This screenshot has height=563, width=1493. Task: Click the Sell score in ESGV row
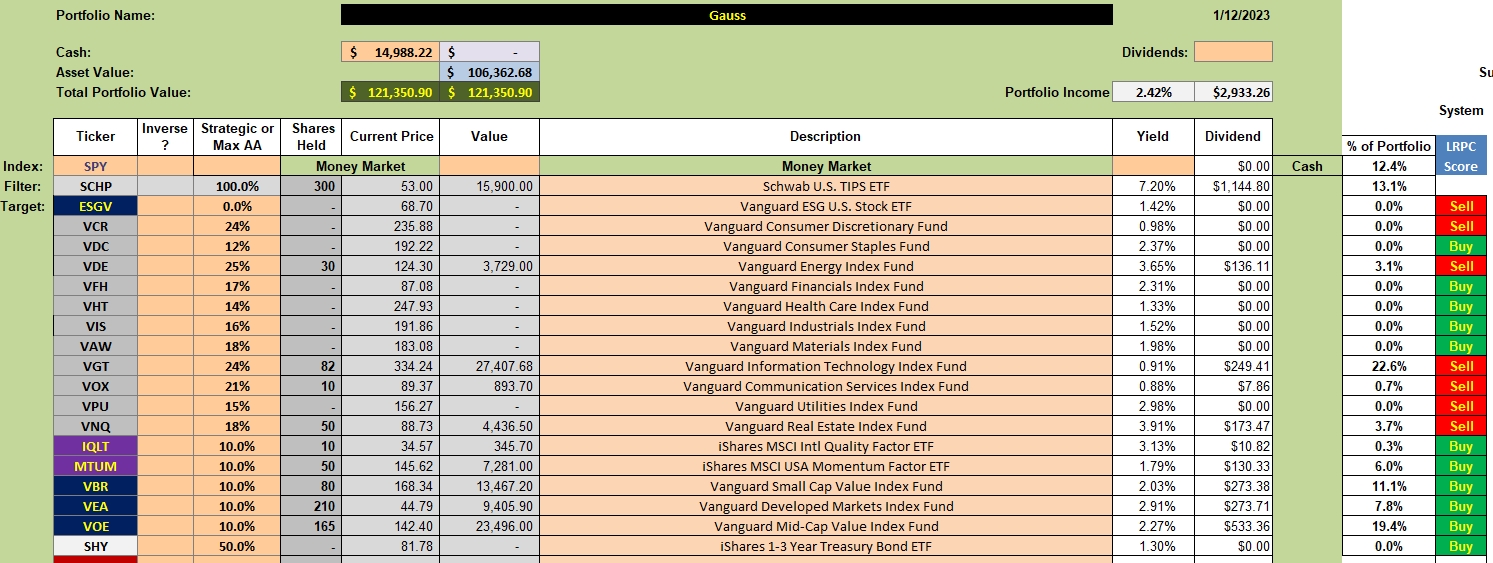(x=1461, y=206)
